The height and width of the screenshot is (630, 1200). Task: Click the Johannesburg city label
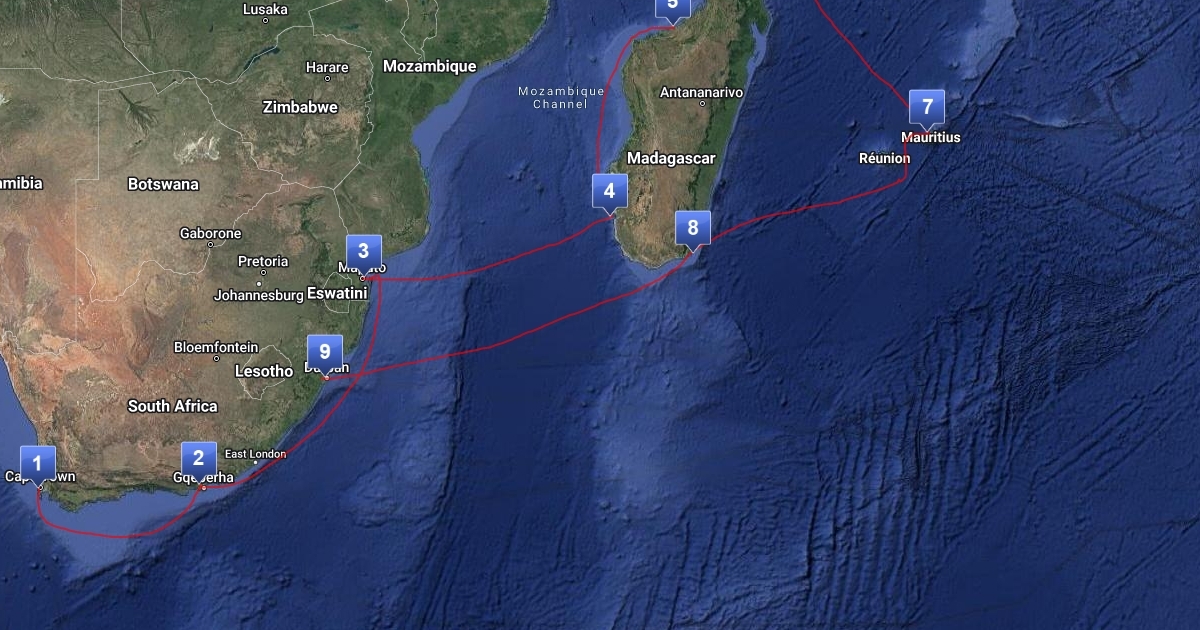click(258, 295)
